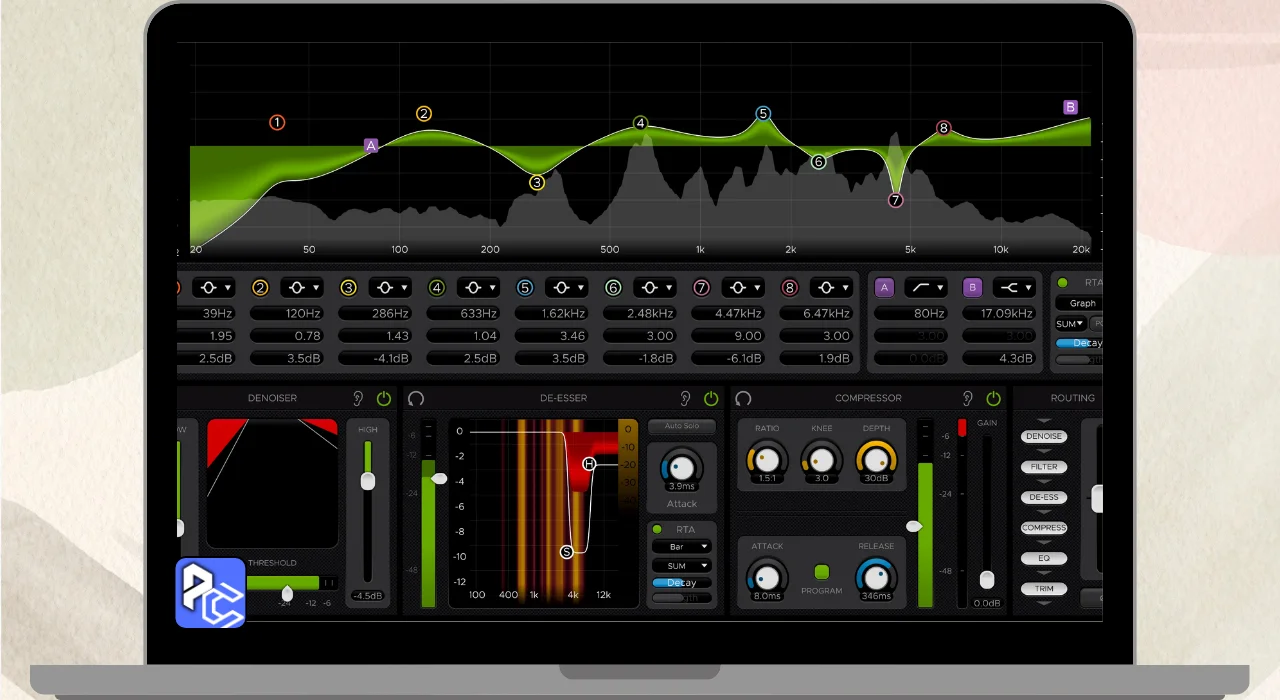The image size is (1280, 700).
Task: Click the DE-ESS routing button
Action: tap(1044, 497)
